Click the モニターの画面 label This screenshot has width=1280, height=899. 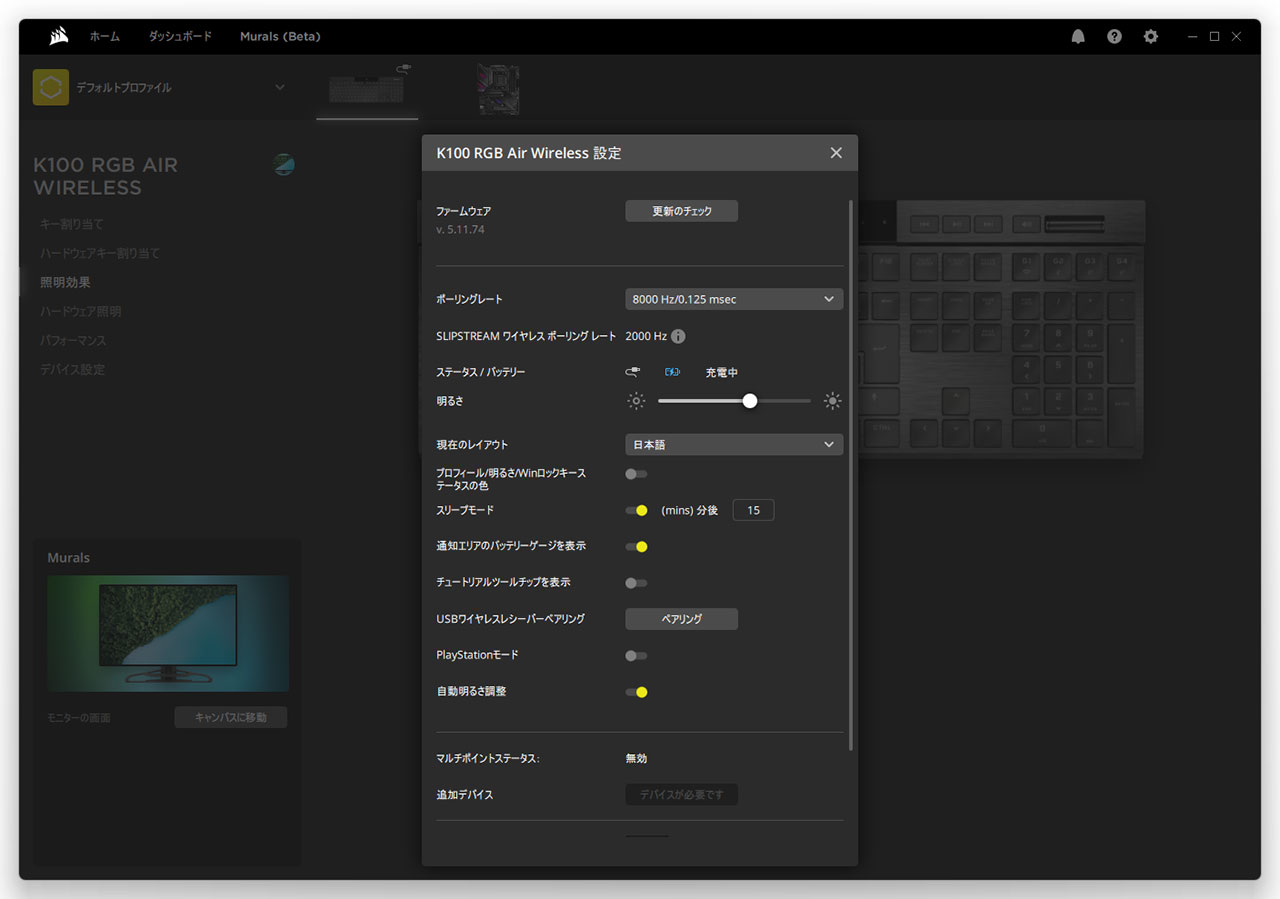(x=79, y=718)
